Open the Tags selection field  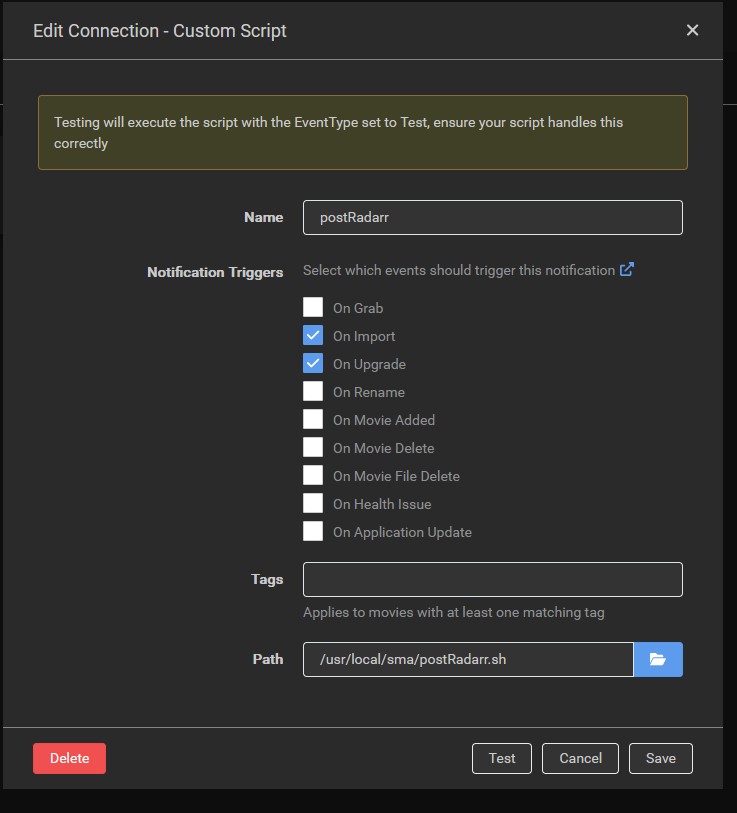coord(492,579)
